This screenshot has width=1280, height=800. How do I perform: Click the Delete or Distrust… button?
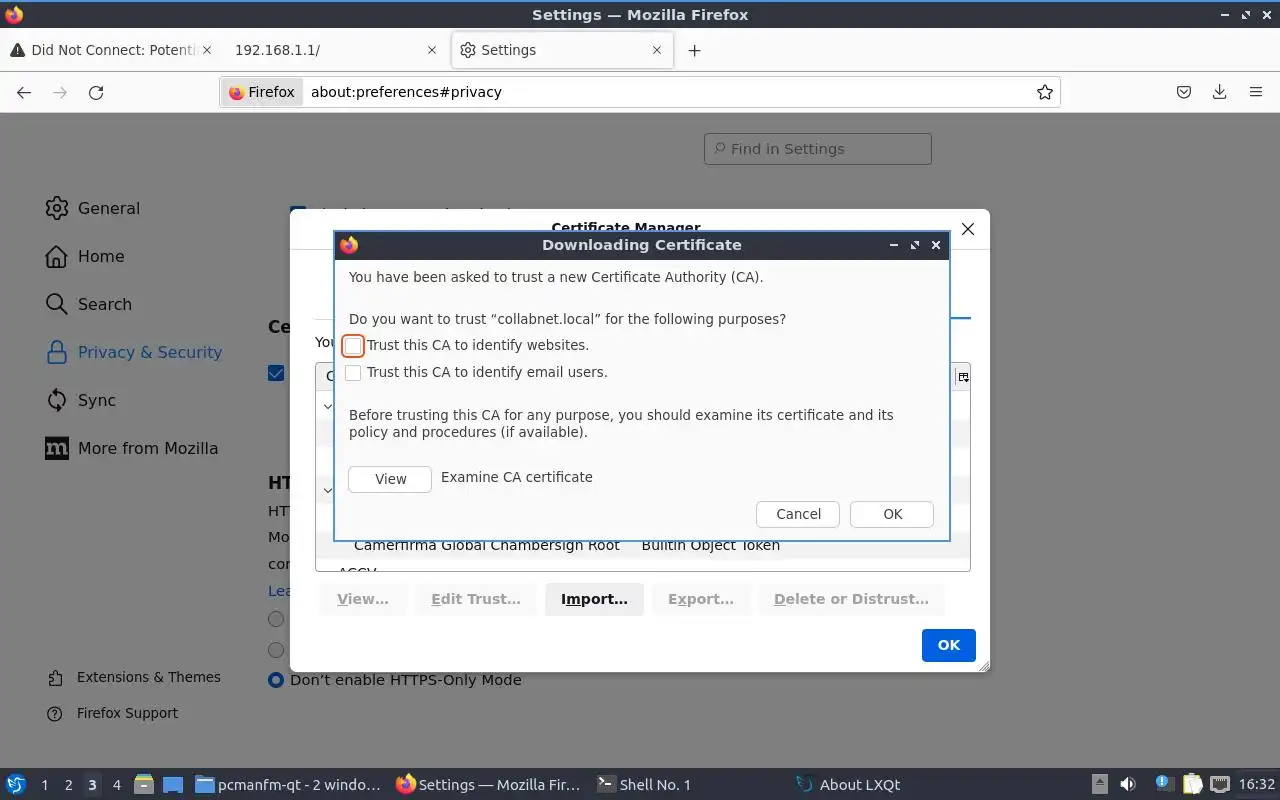click(851, 599)
